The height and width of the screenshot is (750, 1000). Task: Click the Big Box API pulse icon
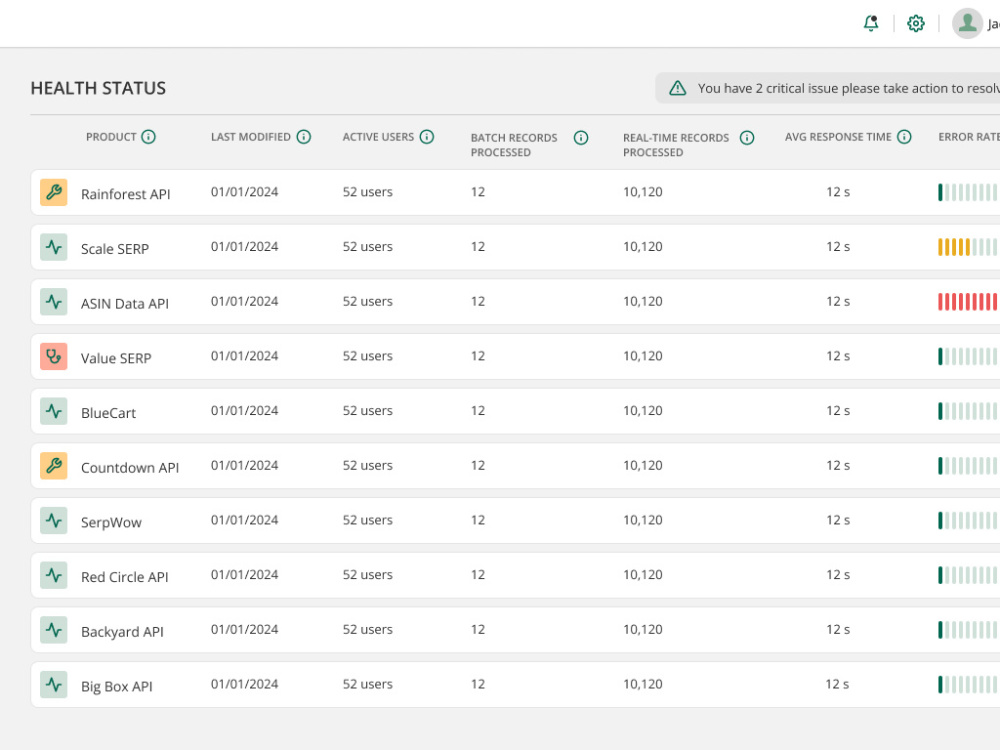click(54, 685)
